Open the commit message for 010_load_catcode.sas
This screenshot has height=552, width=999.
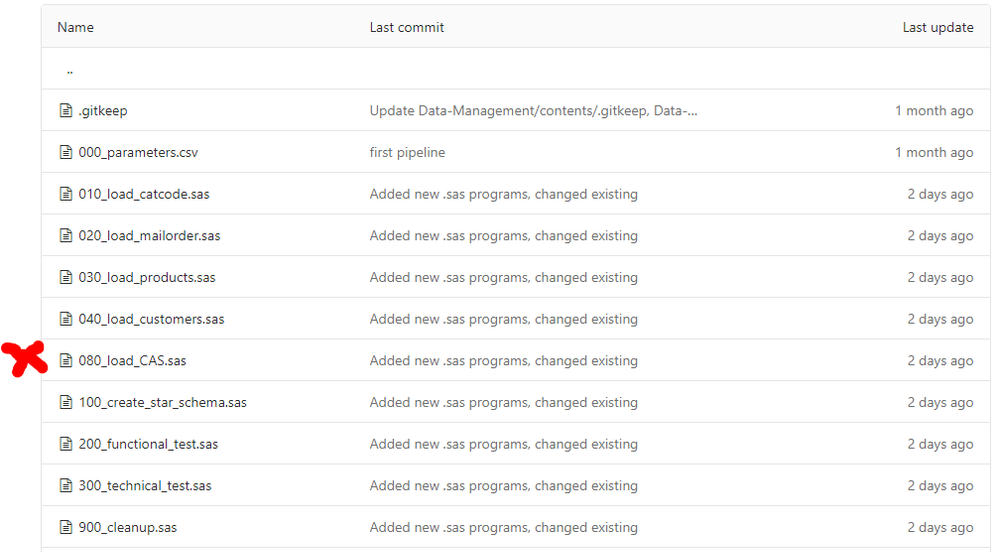503,194
